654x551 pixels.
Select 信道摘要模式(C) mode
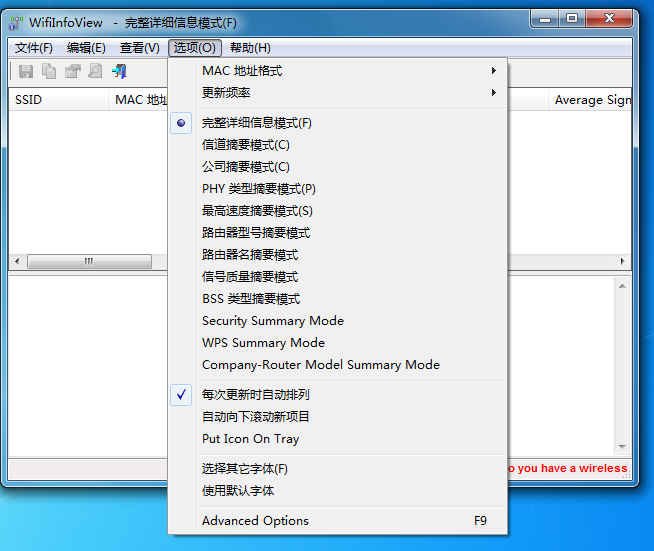tap(338, 145)
